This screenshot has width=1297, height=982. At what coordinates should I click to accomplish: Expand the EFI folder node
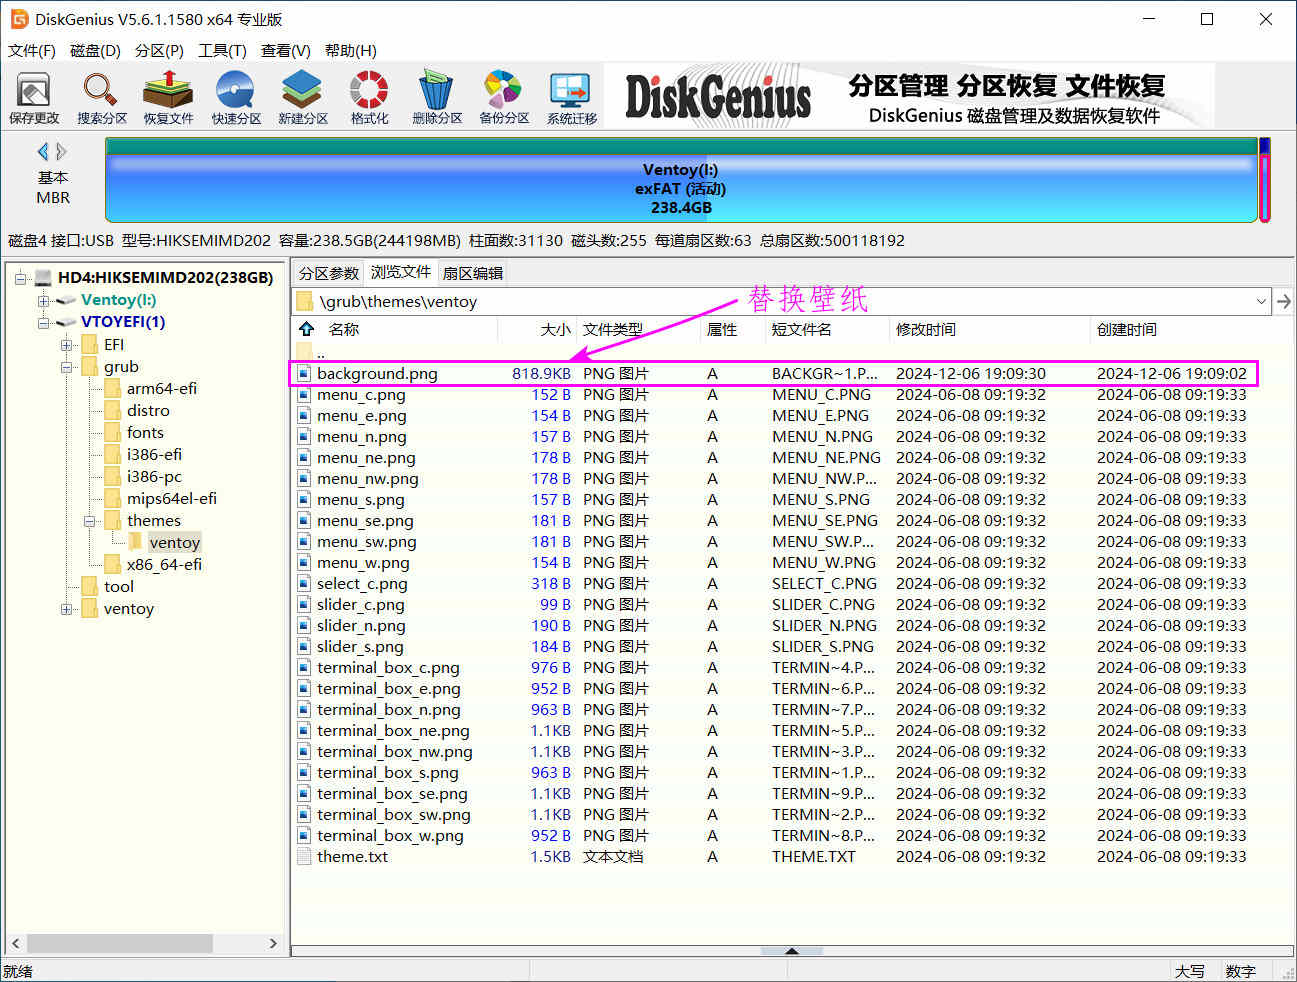66,345
